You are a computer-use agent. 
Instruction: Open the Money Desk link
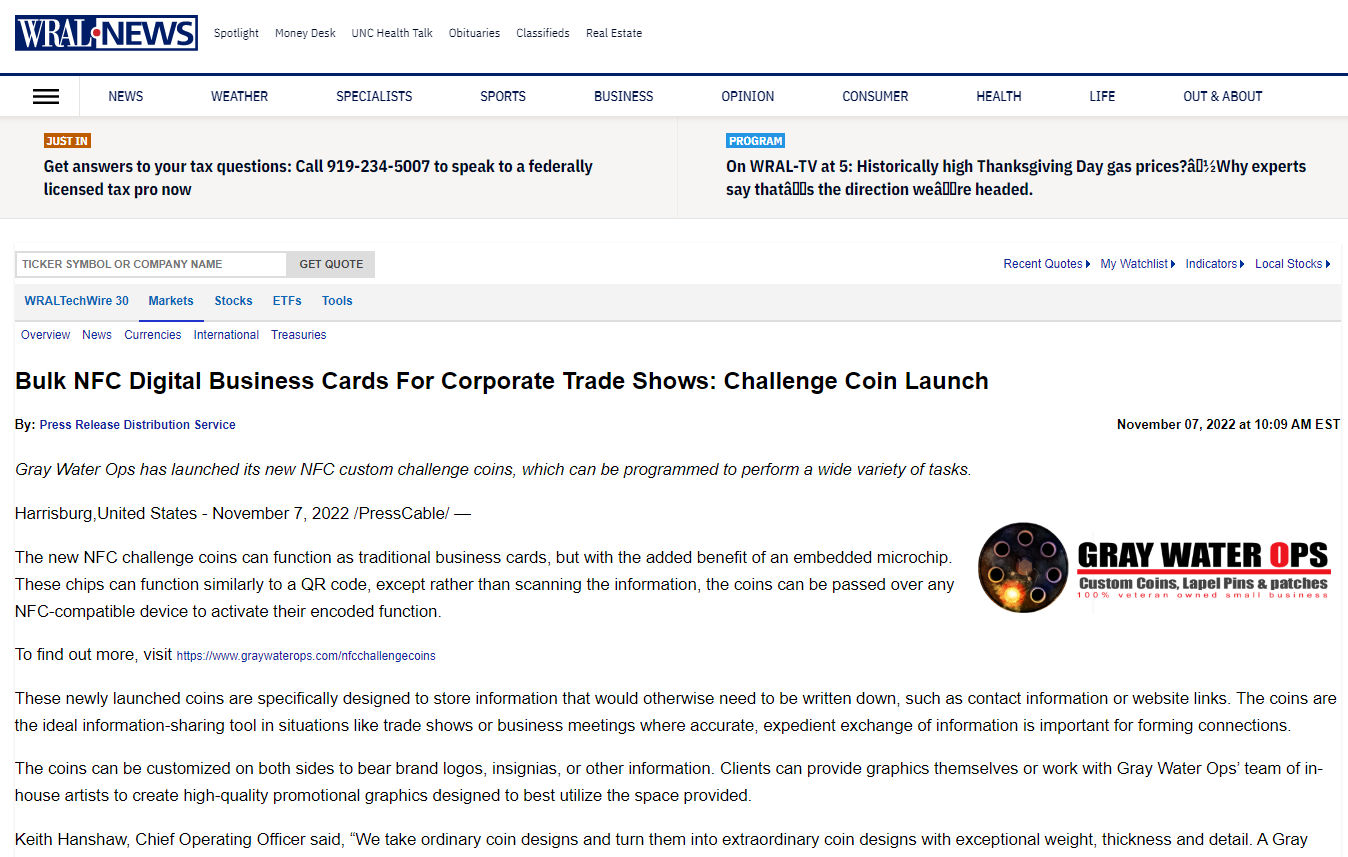[305, 33]
